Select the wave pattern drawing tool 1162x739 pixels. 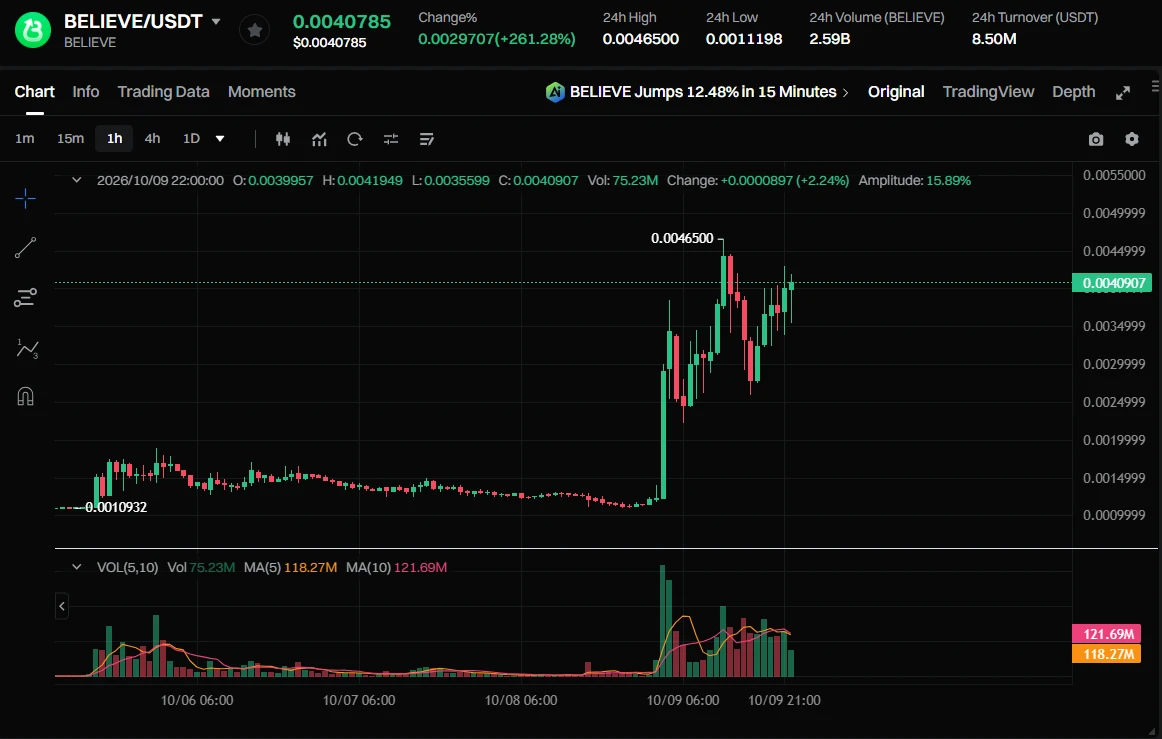click(x=27, y=348)
